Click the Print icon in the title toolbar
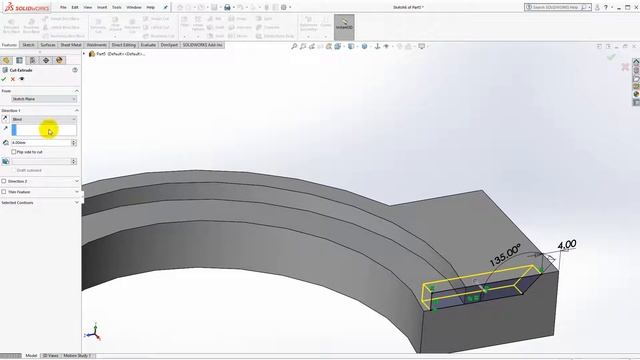Viewport: 640px width, 360px height. 227,7
